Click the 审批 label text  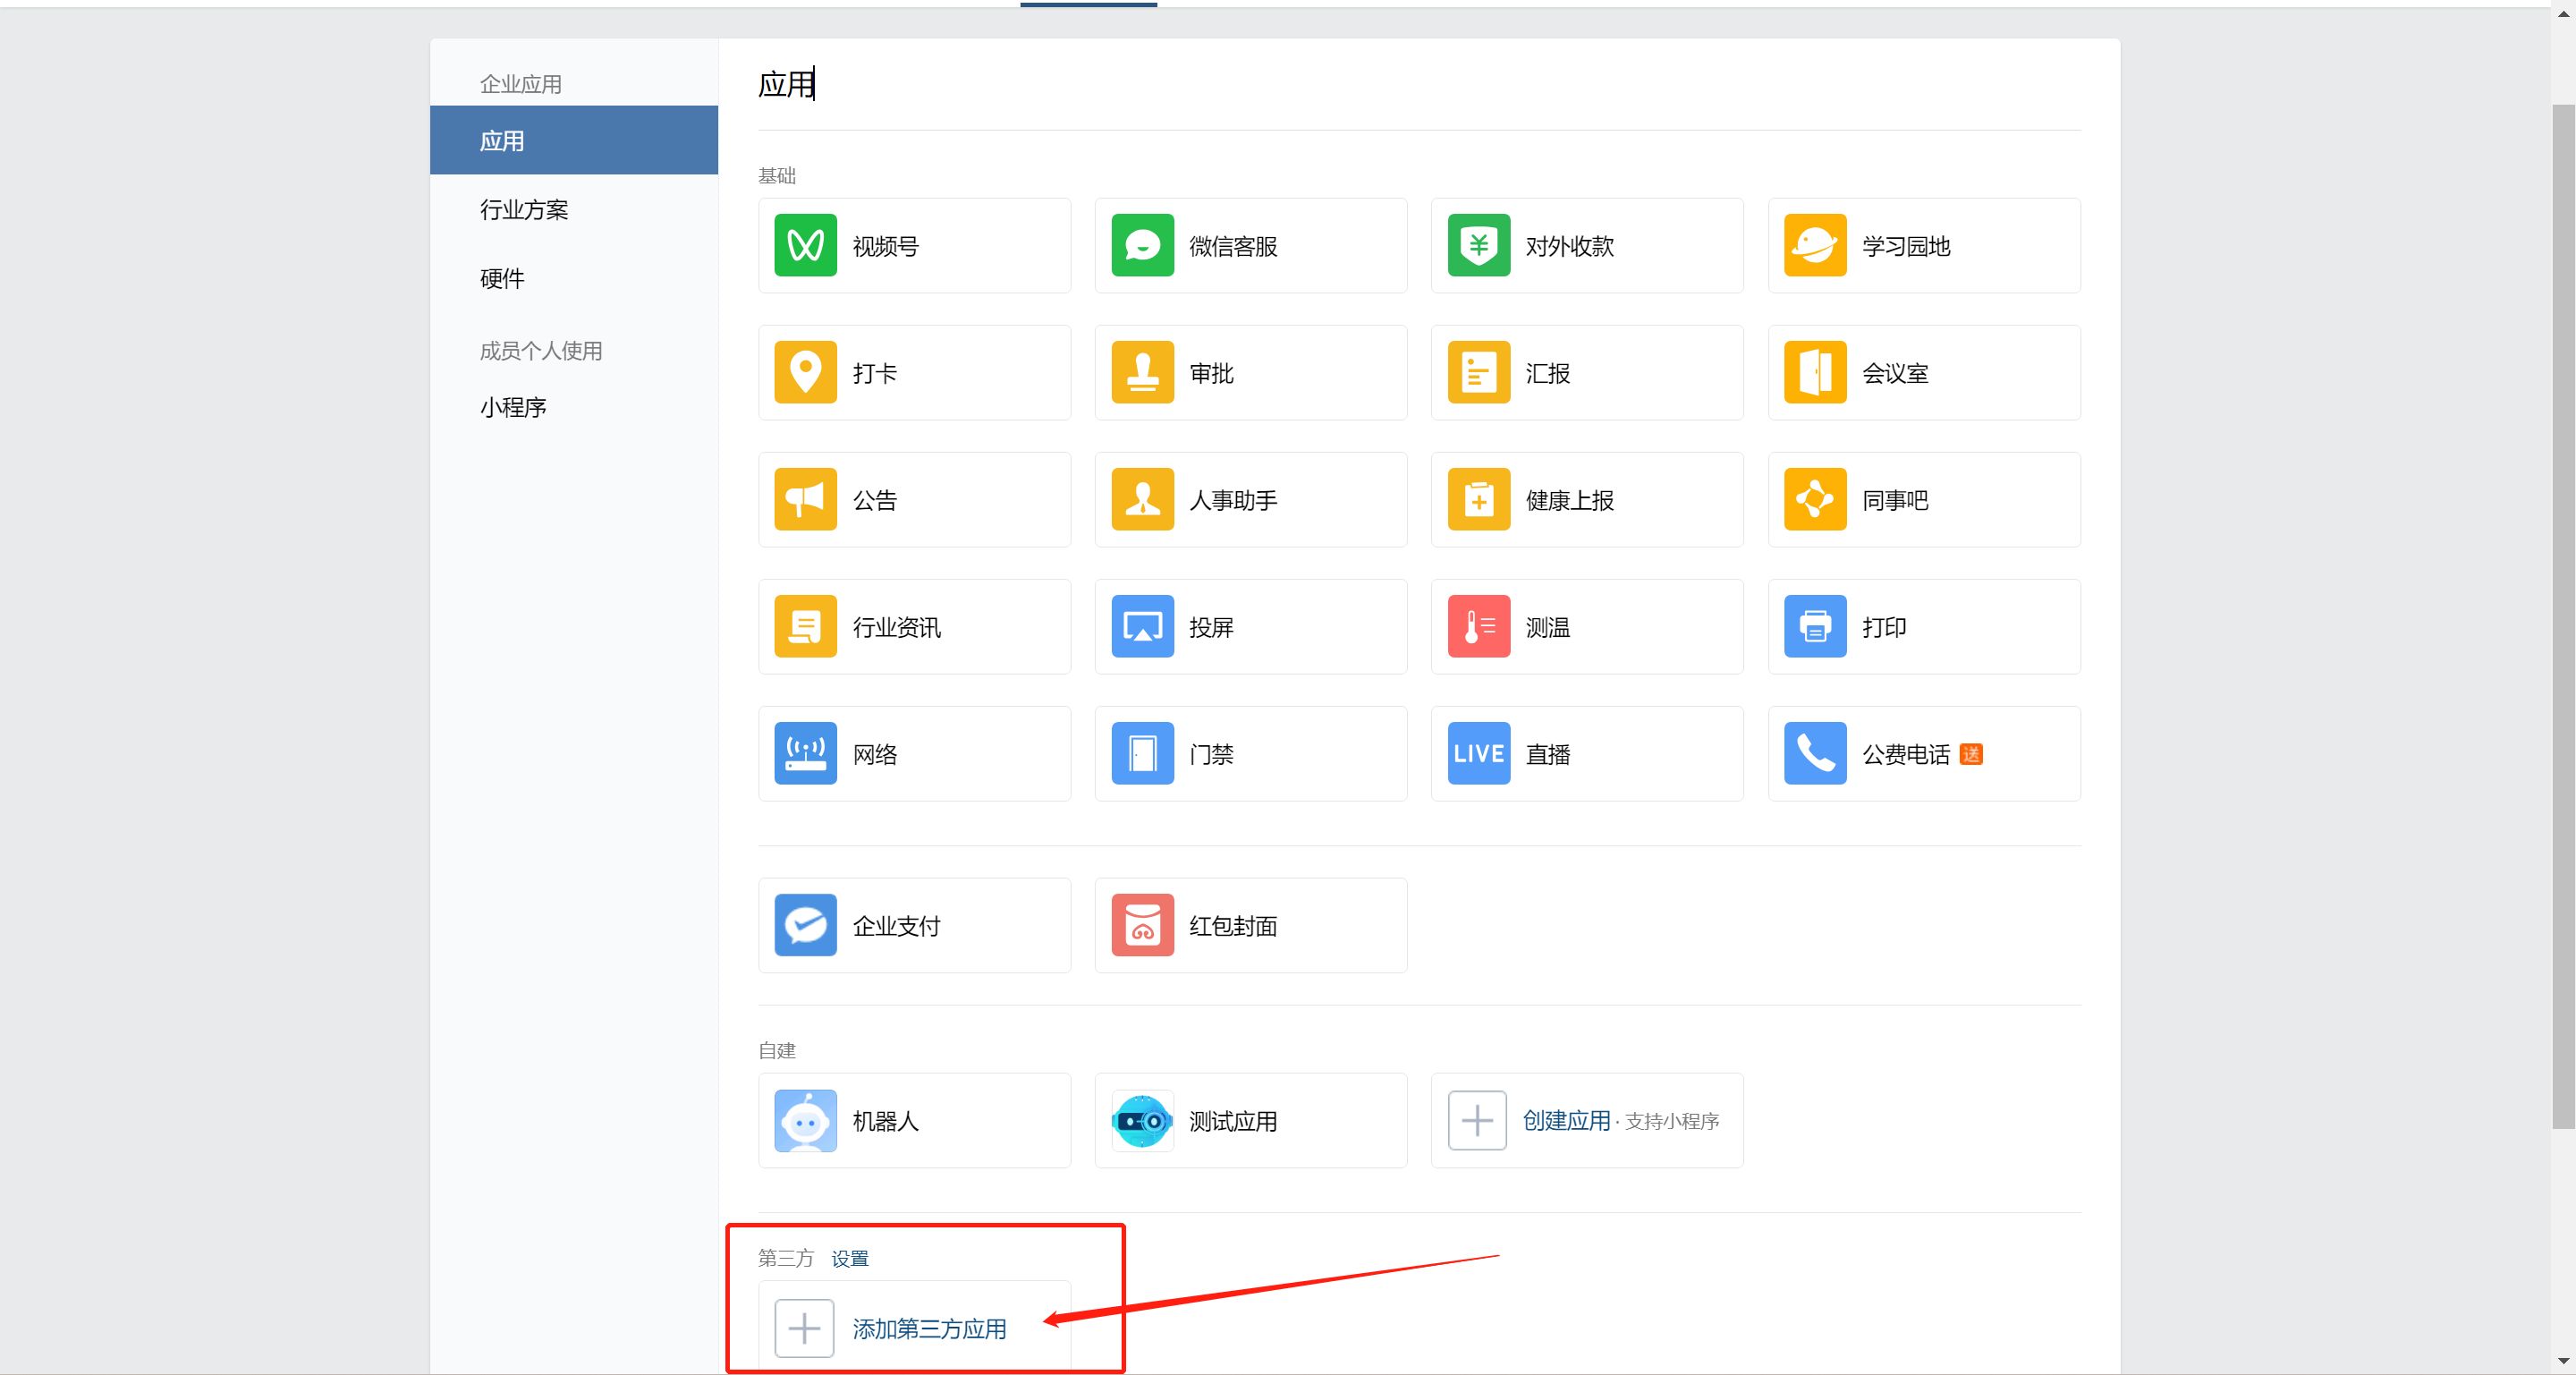coord(1211,373)
